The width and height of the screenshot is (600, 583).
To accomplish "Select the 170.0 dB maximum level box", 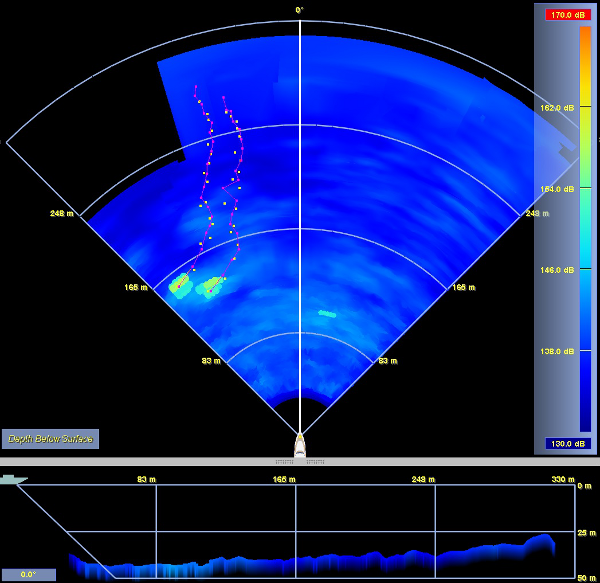I will tap(567, 14).
